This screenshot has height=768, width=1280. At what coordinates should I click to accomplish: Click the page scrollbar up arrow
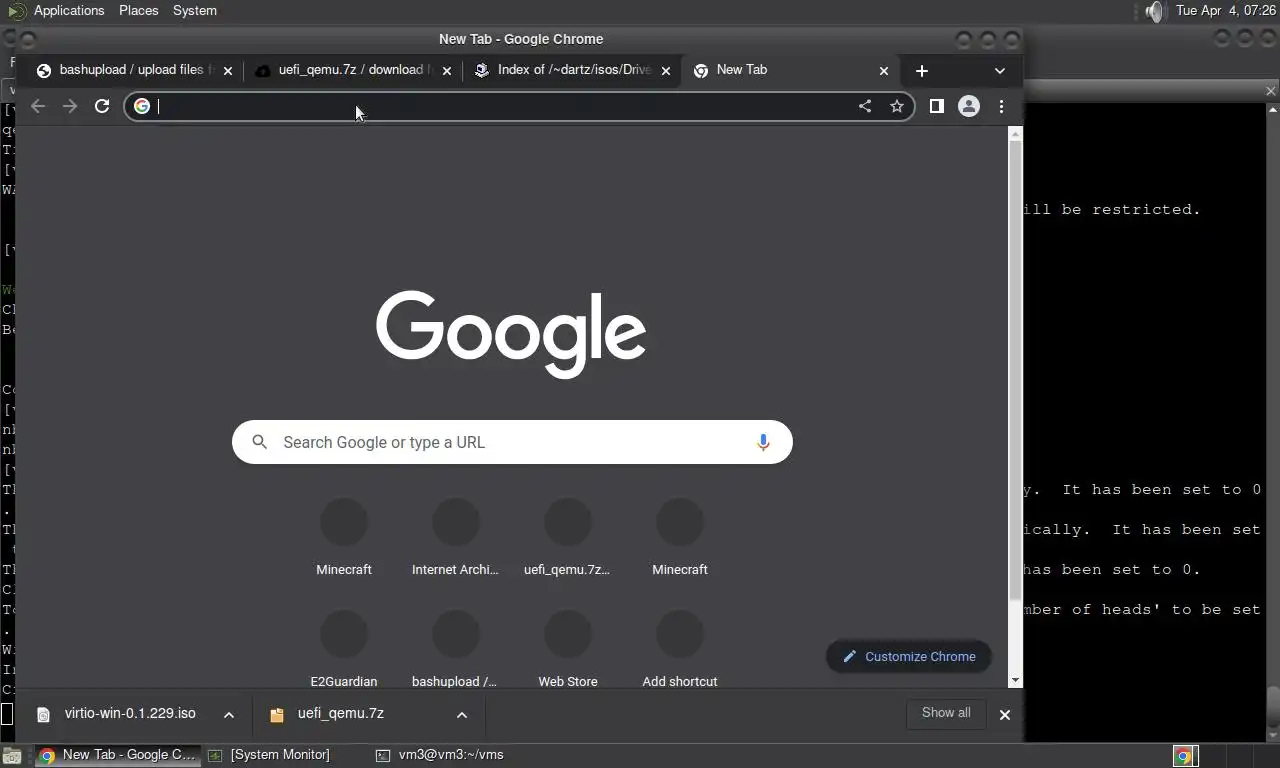(1016, 134)
